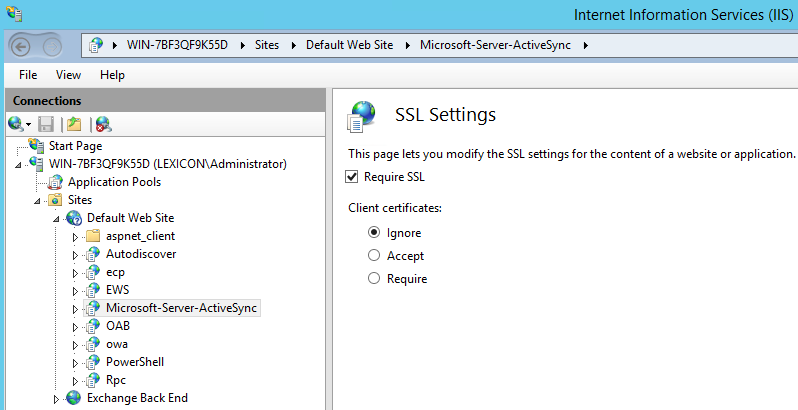The height and width of the screenshot is (410, 798).
Task: Click the Microsoft-Server-ActiveSync application icon
Action: pyautogui.click(x=93, y=308)
